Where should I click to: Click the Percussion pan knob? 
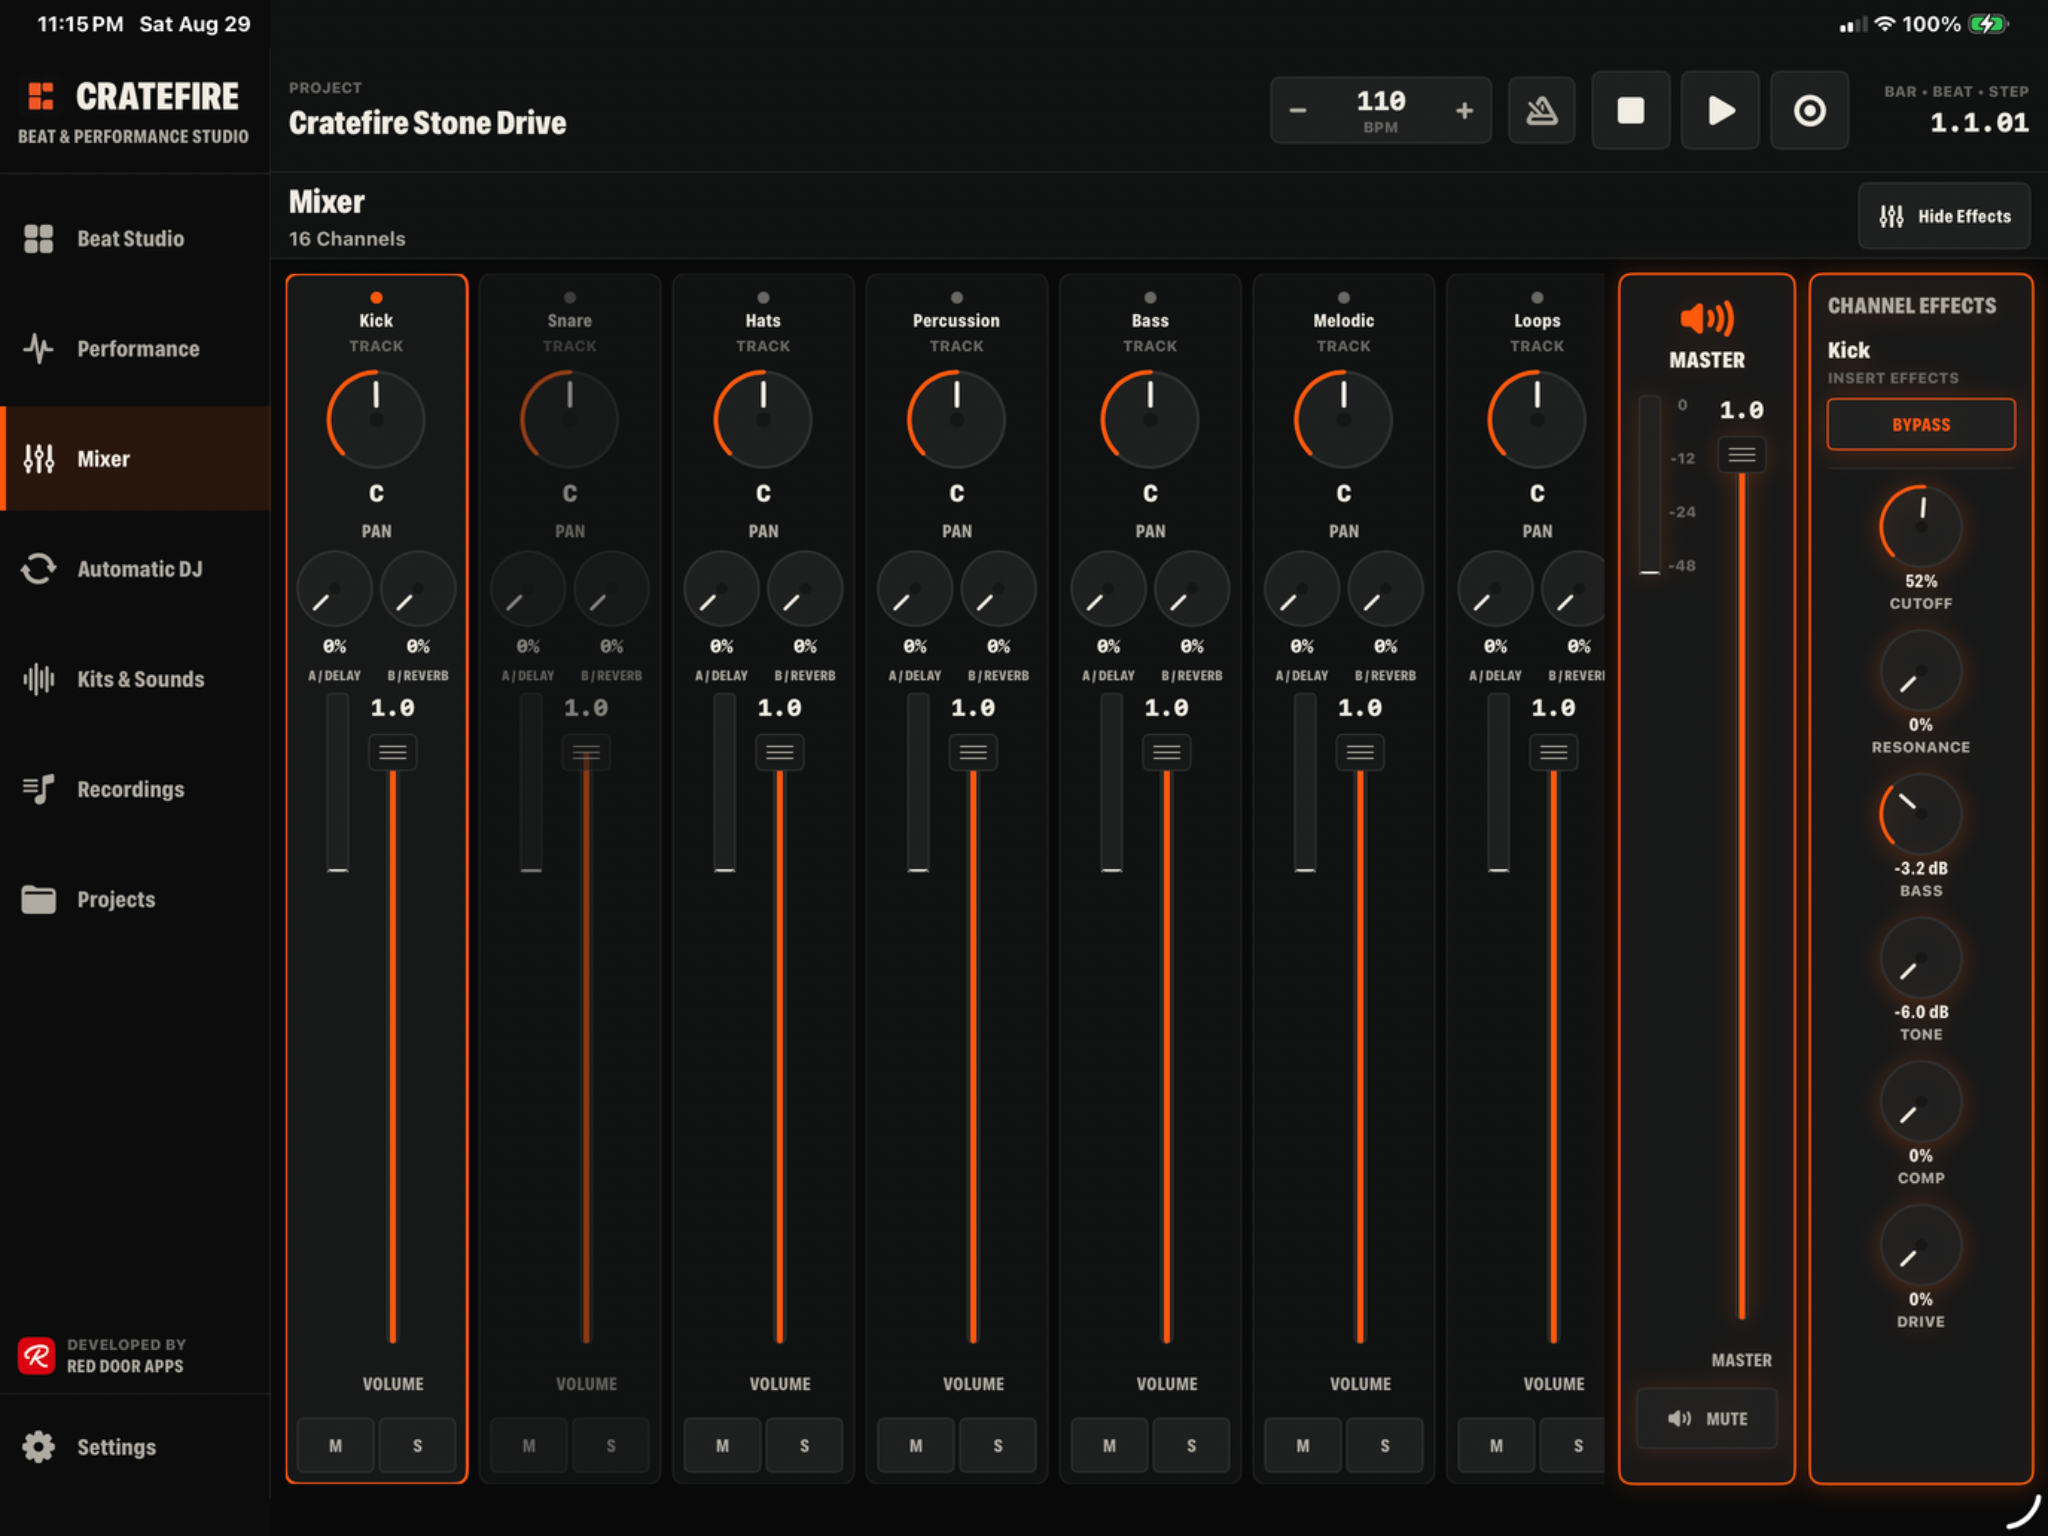pos(957,420)
